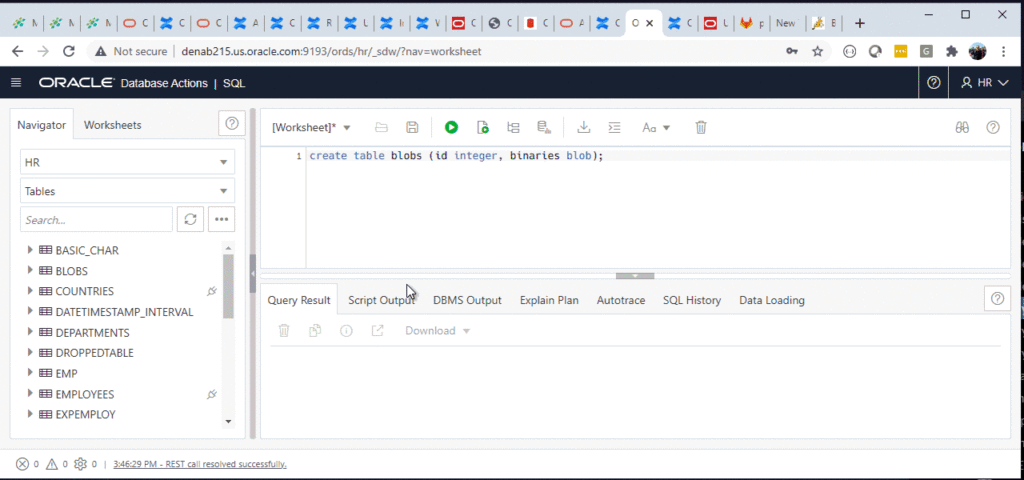Click the Explain Plan icon in the worksheet toolbar
The width and height of the screenshot is (1024, 480).
(x=514, y=127)
